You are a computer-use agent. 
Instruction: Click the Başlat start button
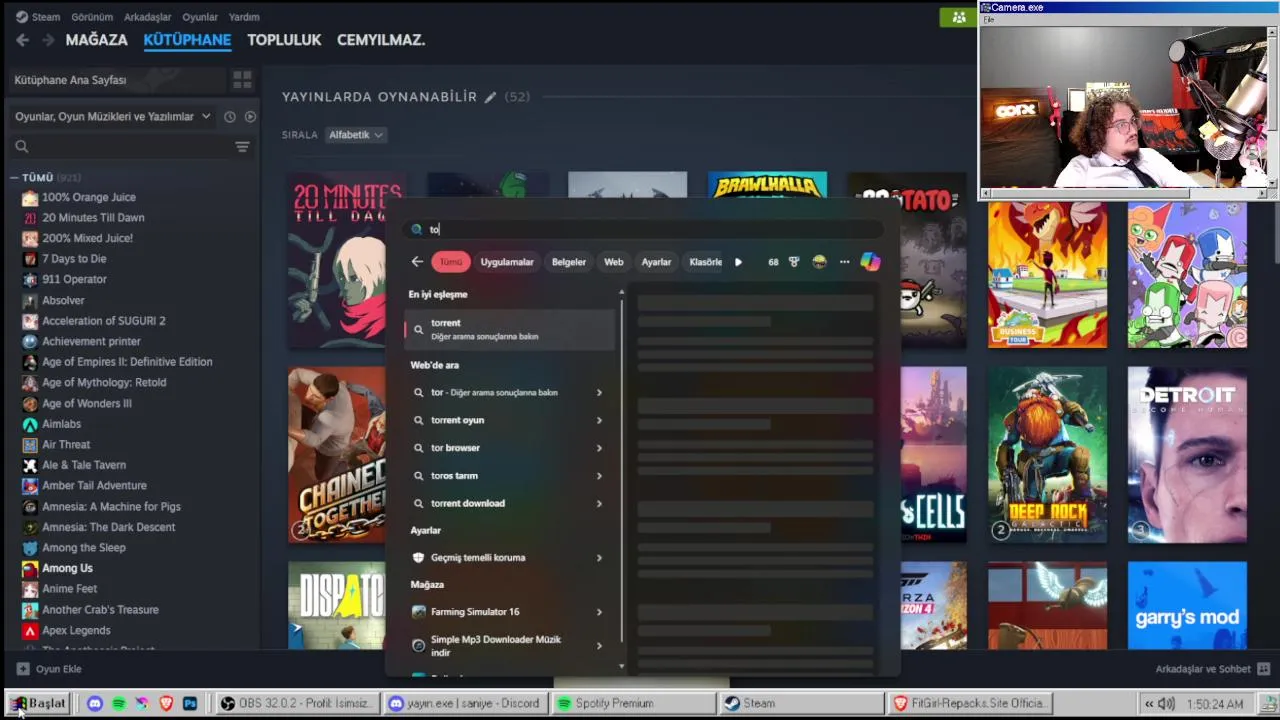tap(38, 704)
